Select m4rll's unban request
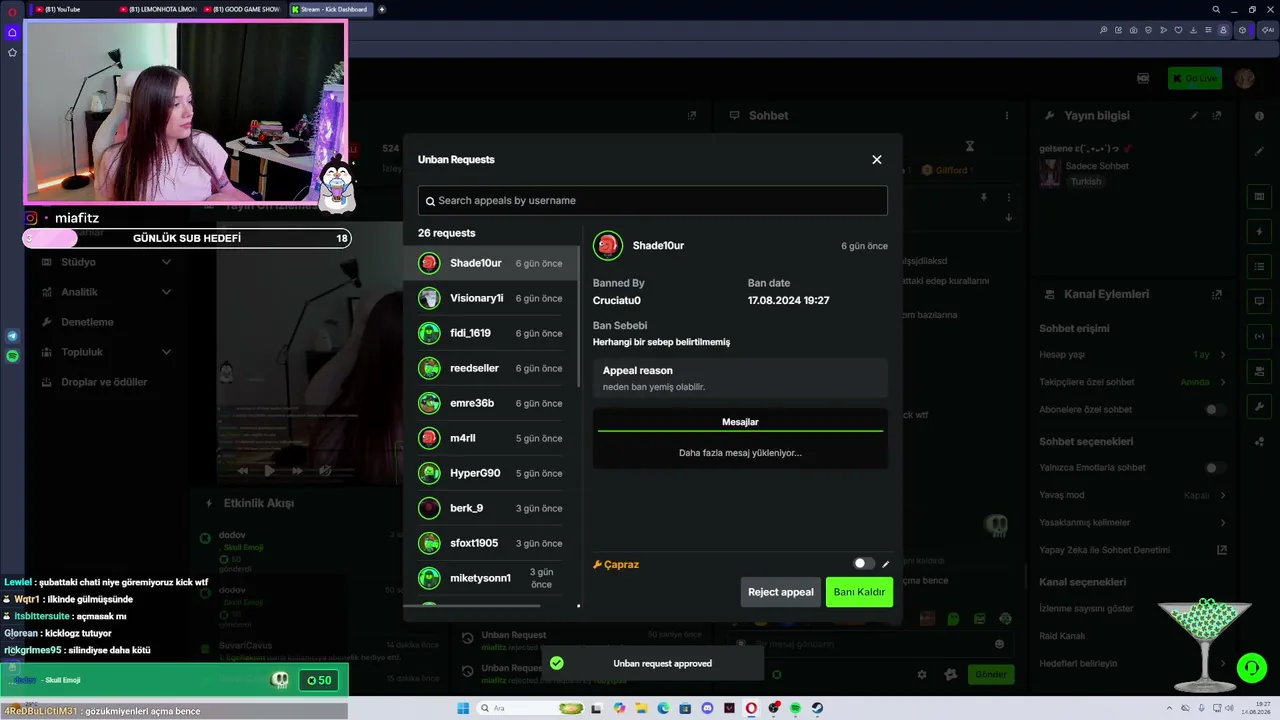1280x720 pixels. point(490,438)
